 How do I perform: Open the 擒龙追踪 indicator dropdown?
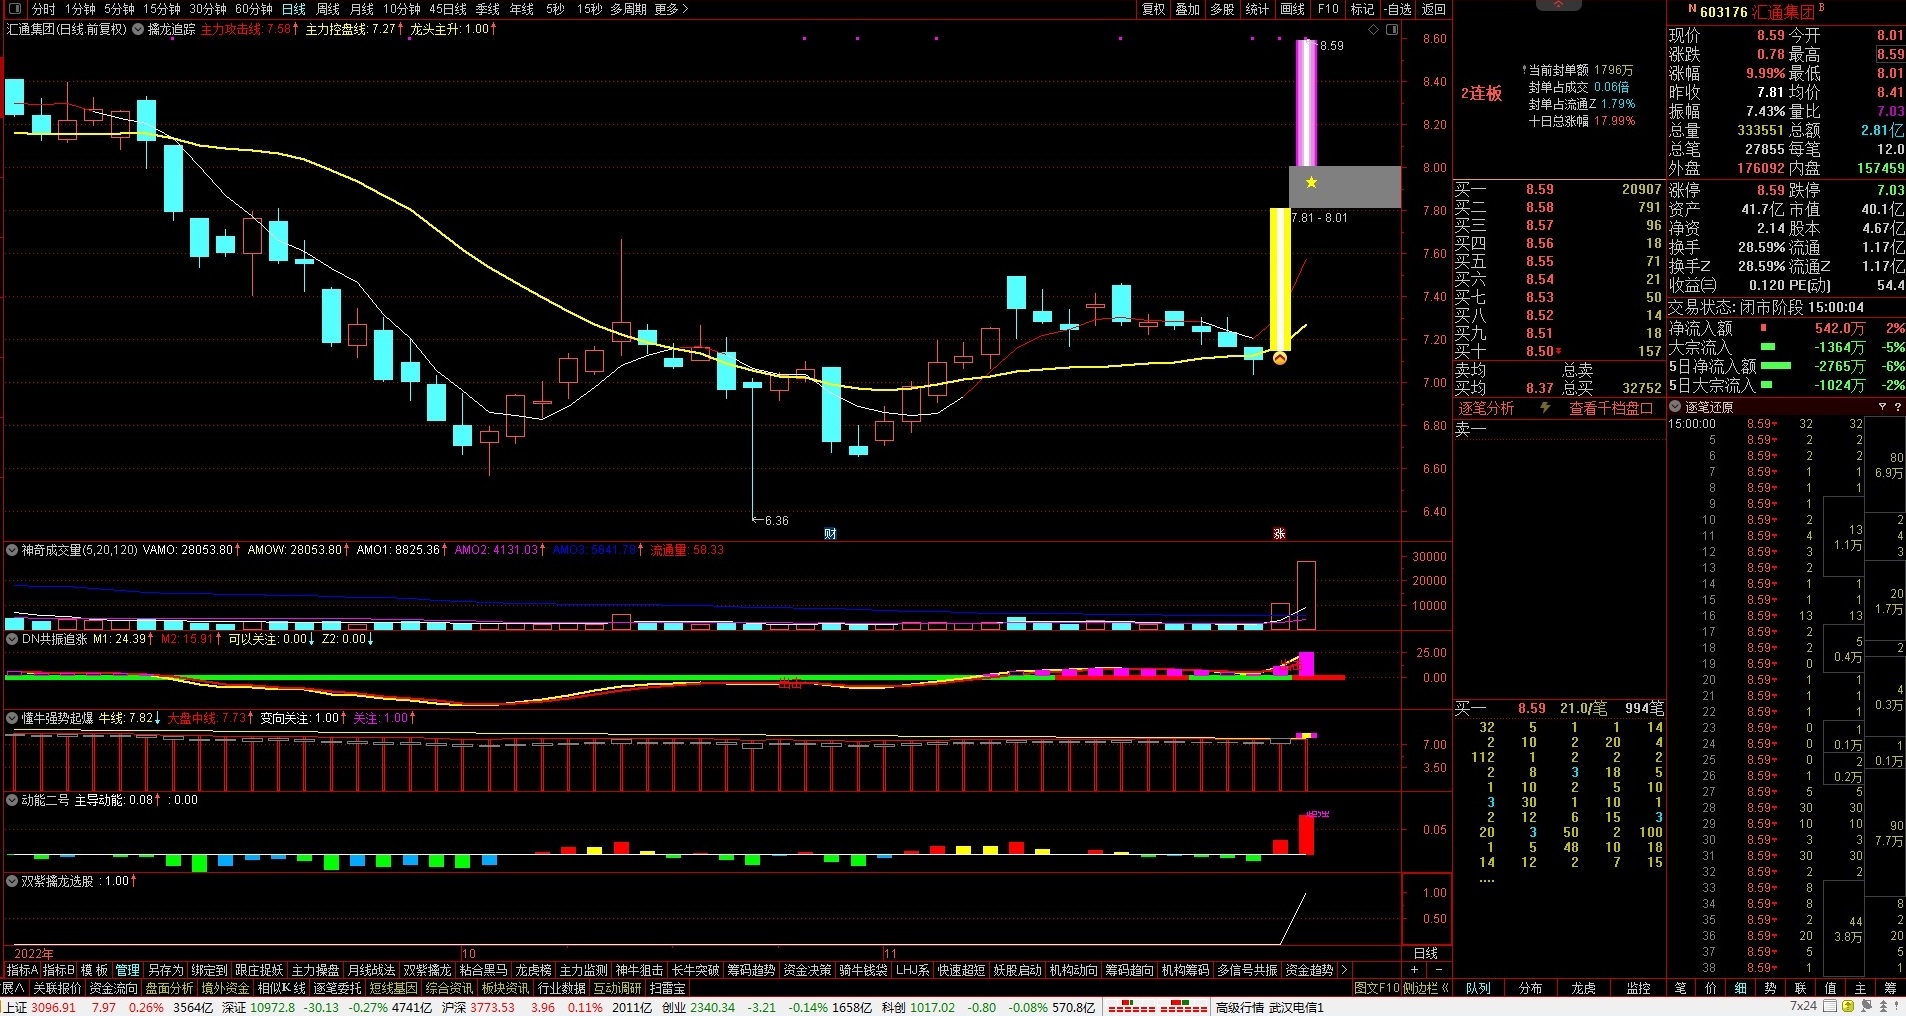pos(138,29)
